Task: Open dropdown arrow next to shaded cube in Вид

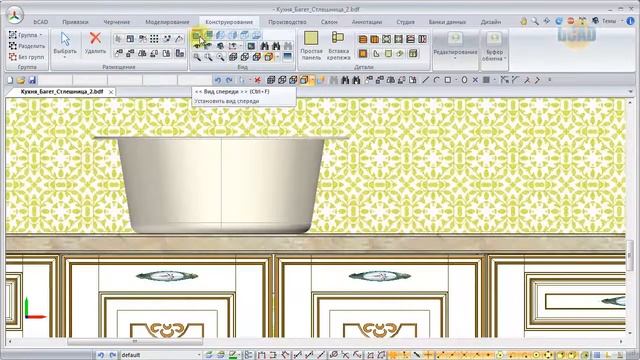Action: pos(278,57)
